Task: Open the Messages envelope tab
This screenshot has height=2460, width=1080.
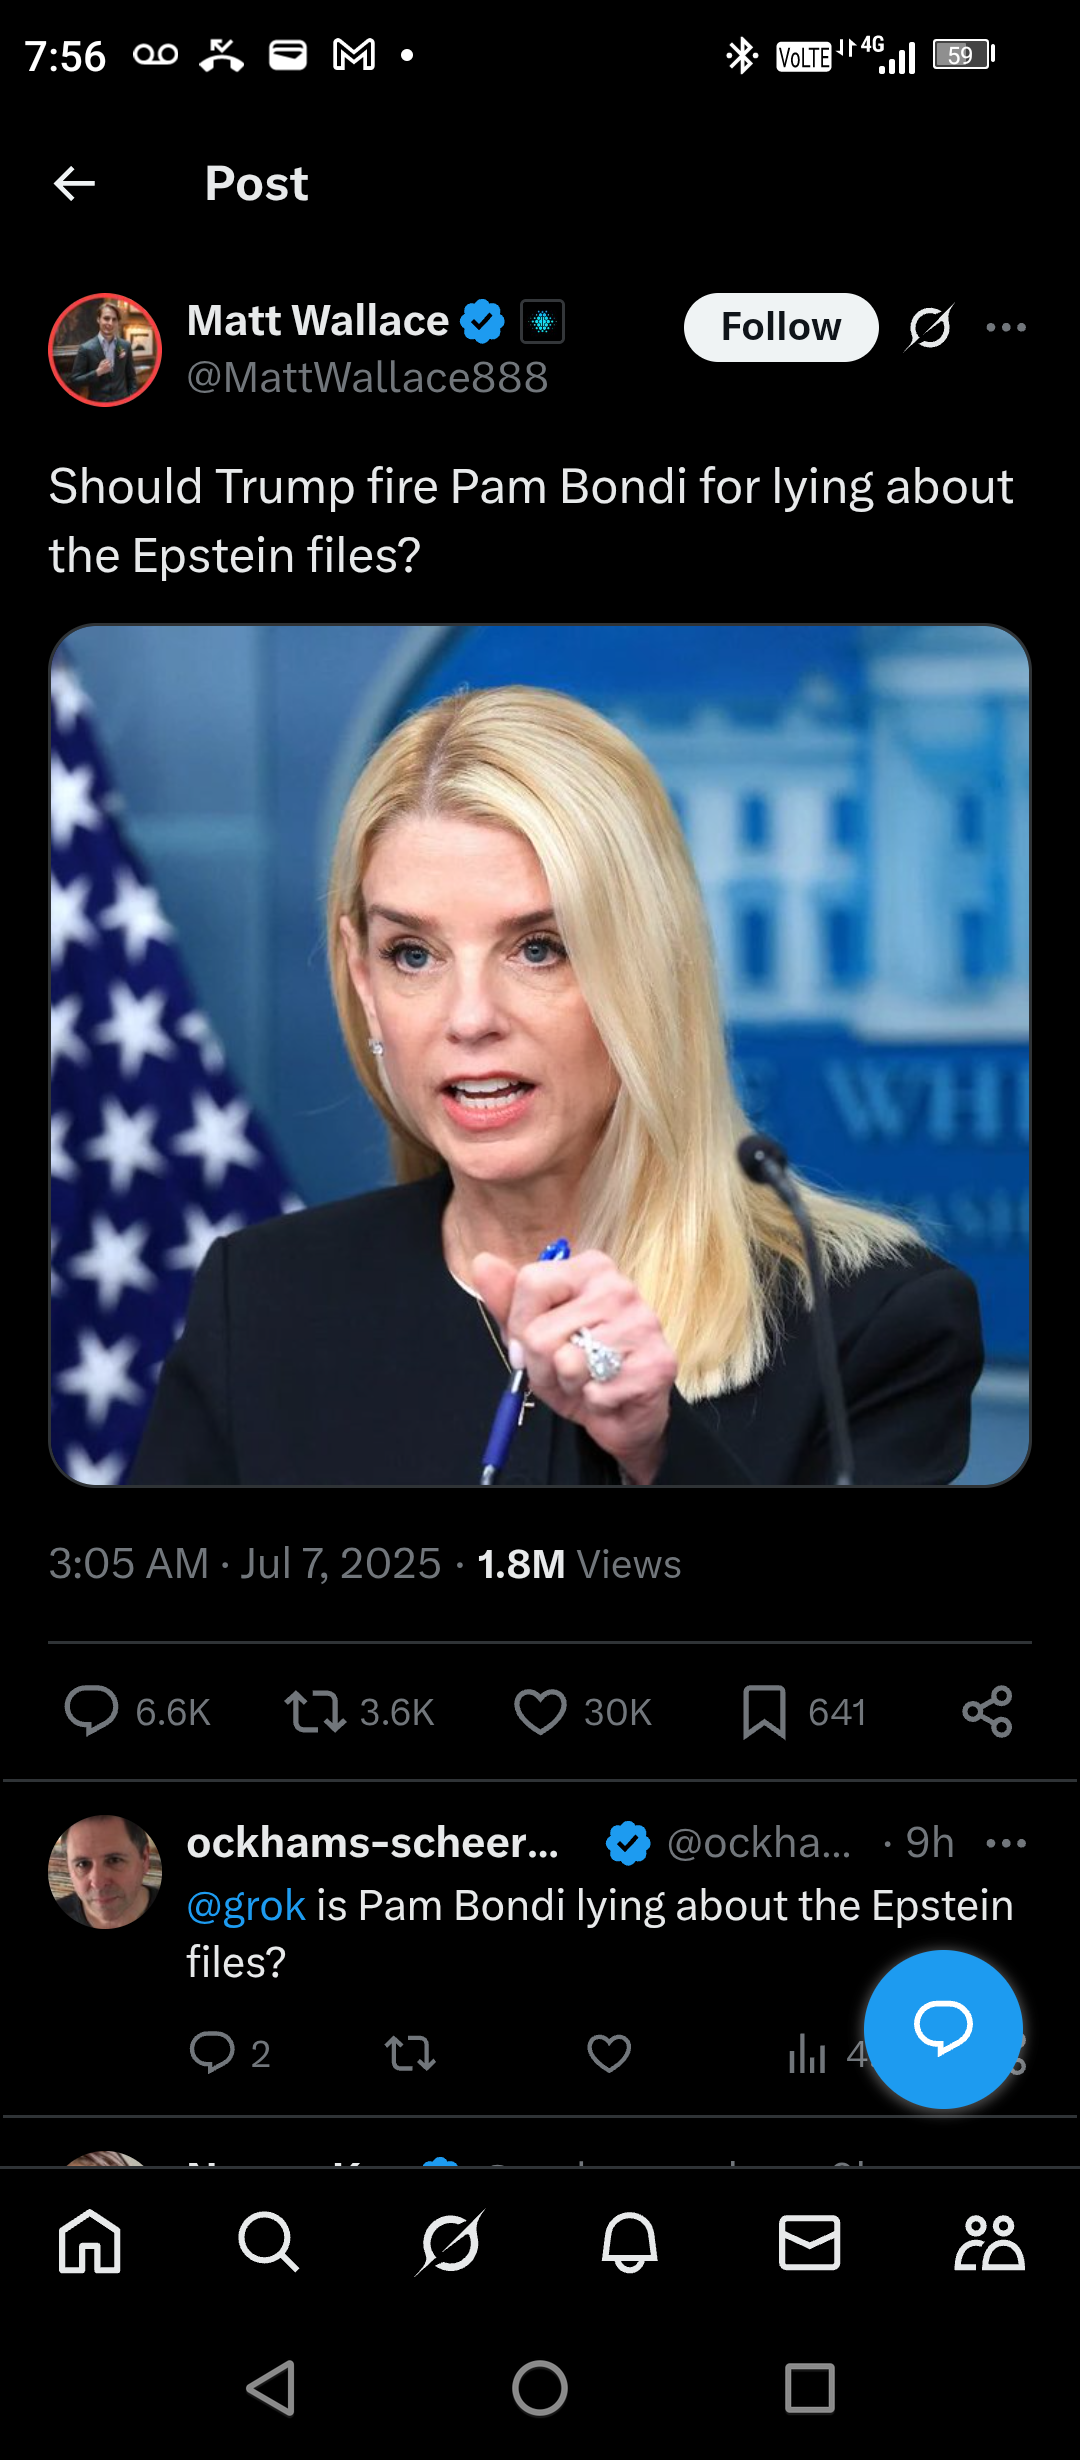Action: click(x=809, y=2242)
